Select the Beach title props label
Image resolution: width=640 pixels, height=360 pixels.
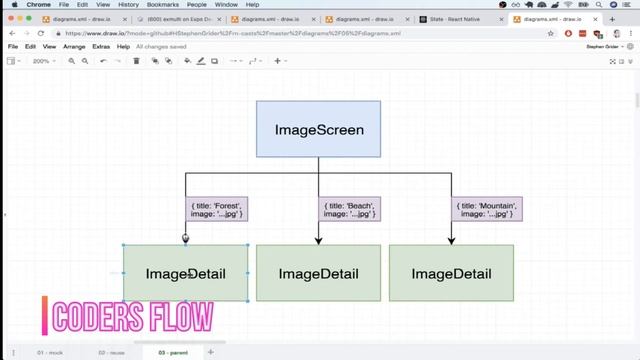350,209
